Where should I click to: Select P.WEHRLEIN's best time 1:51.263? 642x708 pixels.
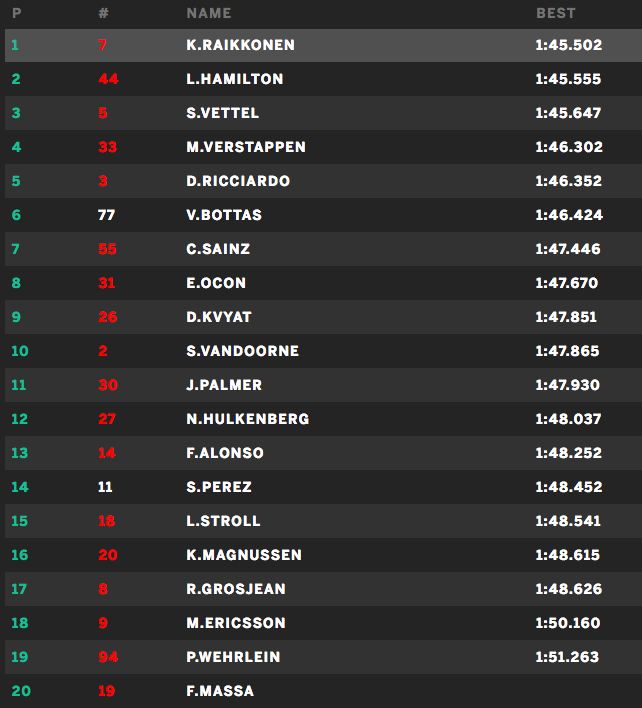click(x=569, y=657)
